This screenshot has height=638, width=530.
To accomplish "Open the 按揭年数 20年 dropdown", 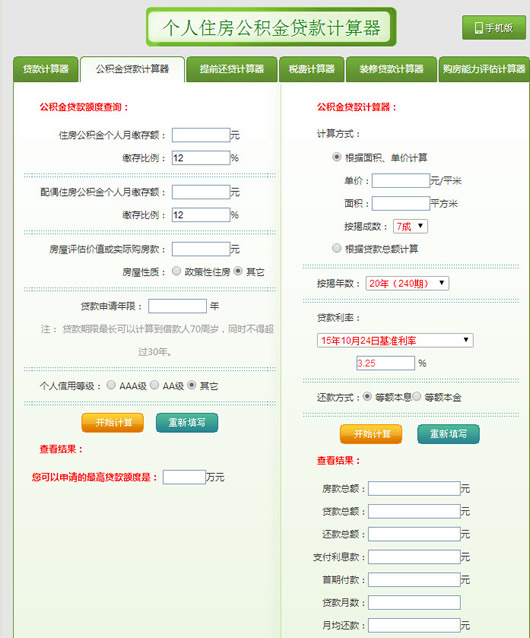I will click(x=407, y=283).
